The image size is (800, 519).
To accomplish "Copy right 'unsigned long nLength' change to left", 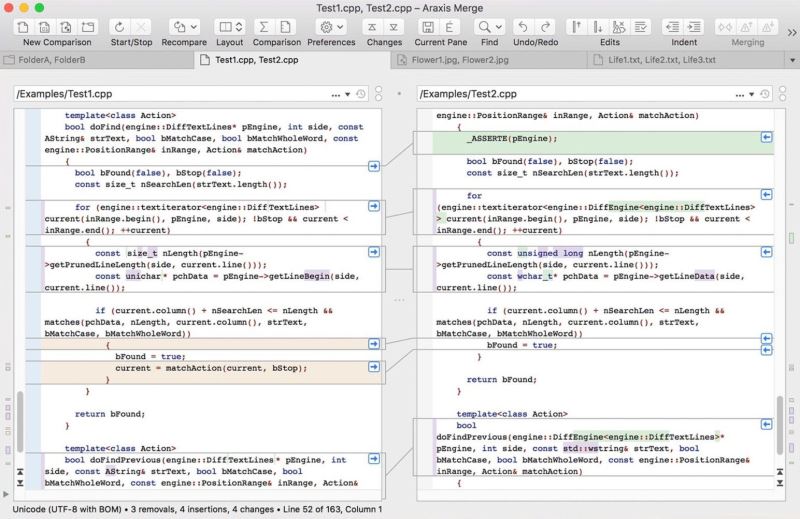I will 766,252.
